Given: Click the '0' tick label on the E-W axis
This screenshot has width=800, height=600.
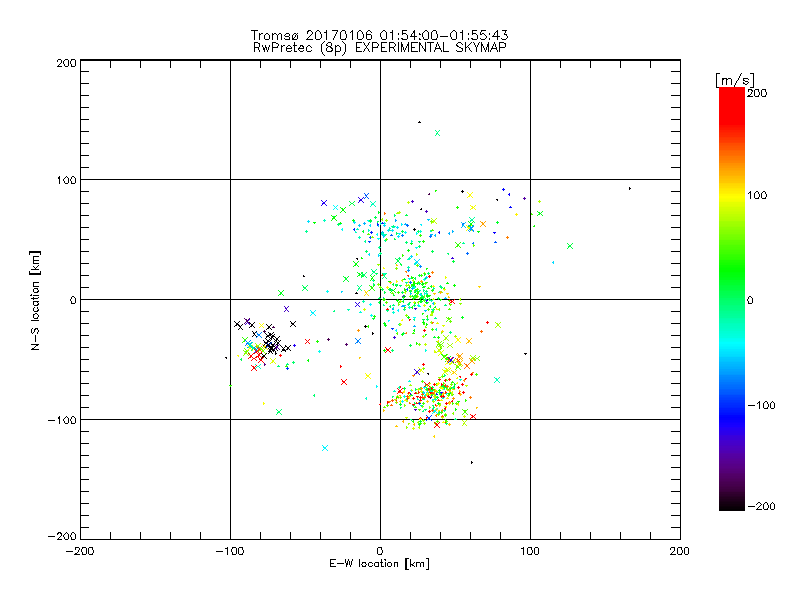Looking at the screenshot, I should point(380,551).
